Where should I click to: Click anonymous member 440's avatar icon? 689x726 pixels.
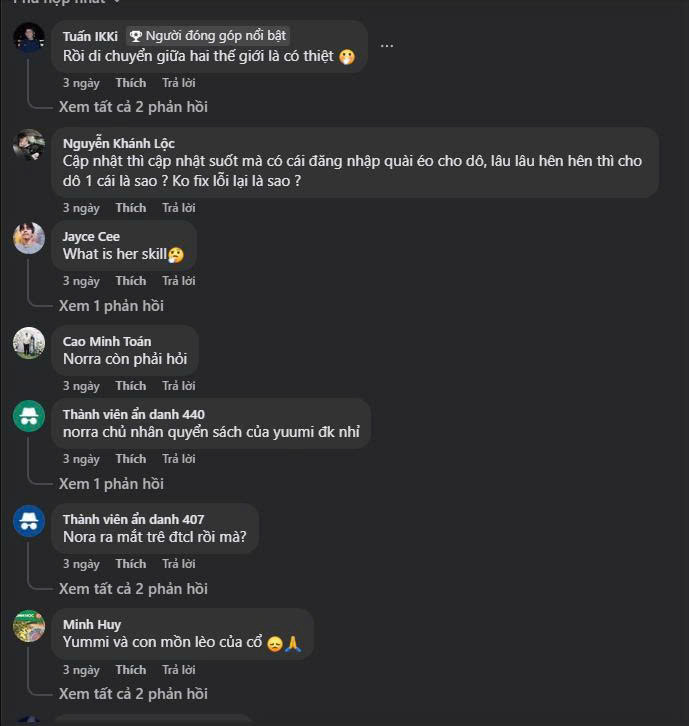29,416
